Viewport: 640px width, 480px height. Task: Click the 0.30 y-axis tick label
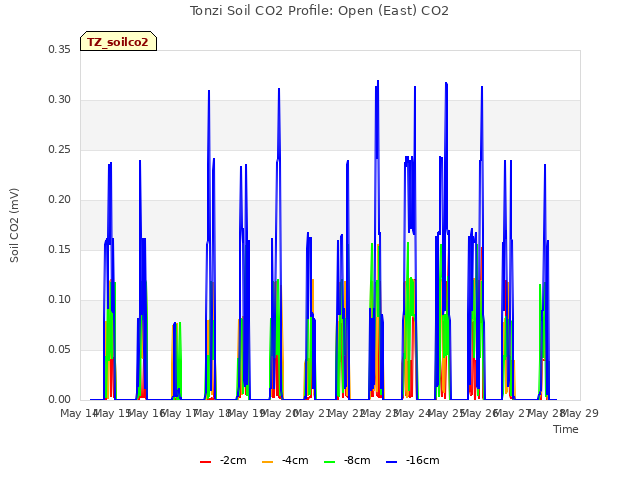(59, 100)
